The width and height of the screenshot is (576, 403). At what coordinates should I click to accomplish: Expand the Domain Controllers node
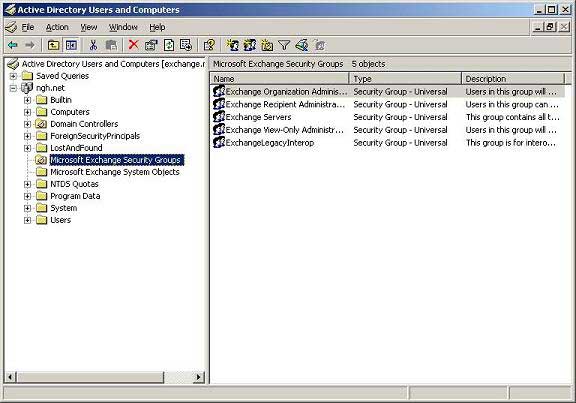tap(27, 124)
